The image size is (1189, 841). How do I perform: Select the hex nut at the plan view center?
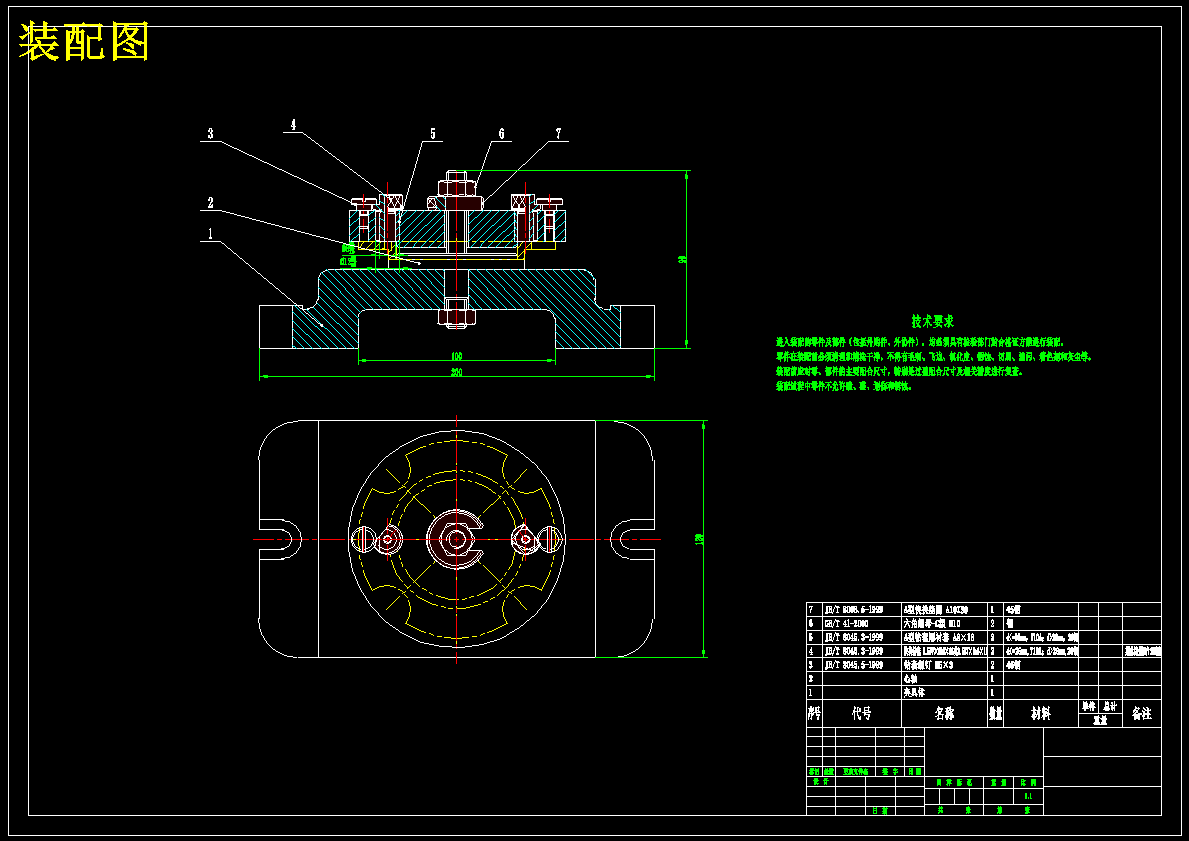[x=456, y=539]
